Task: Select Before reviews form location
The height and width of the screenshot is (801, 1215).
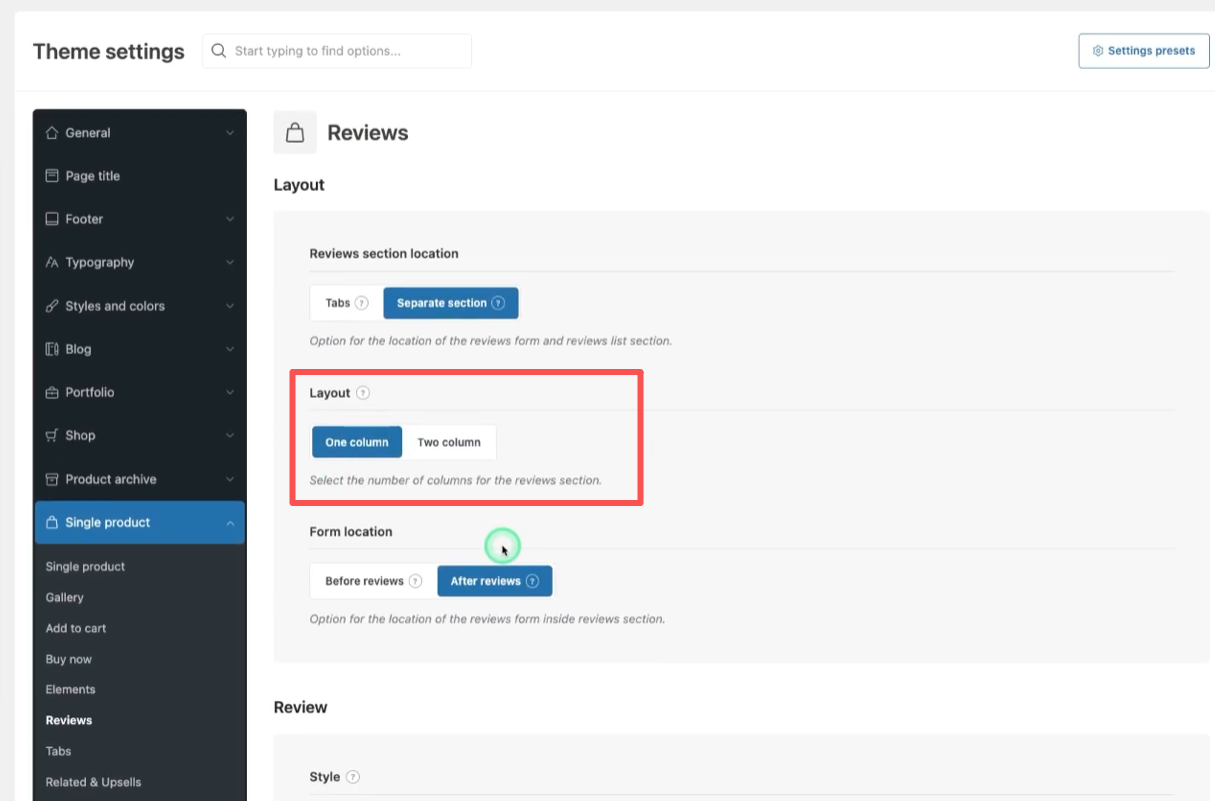Action: pyautogui.click(x=364, y=581)
